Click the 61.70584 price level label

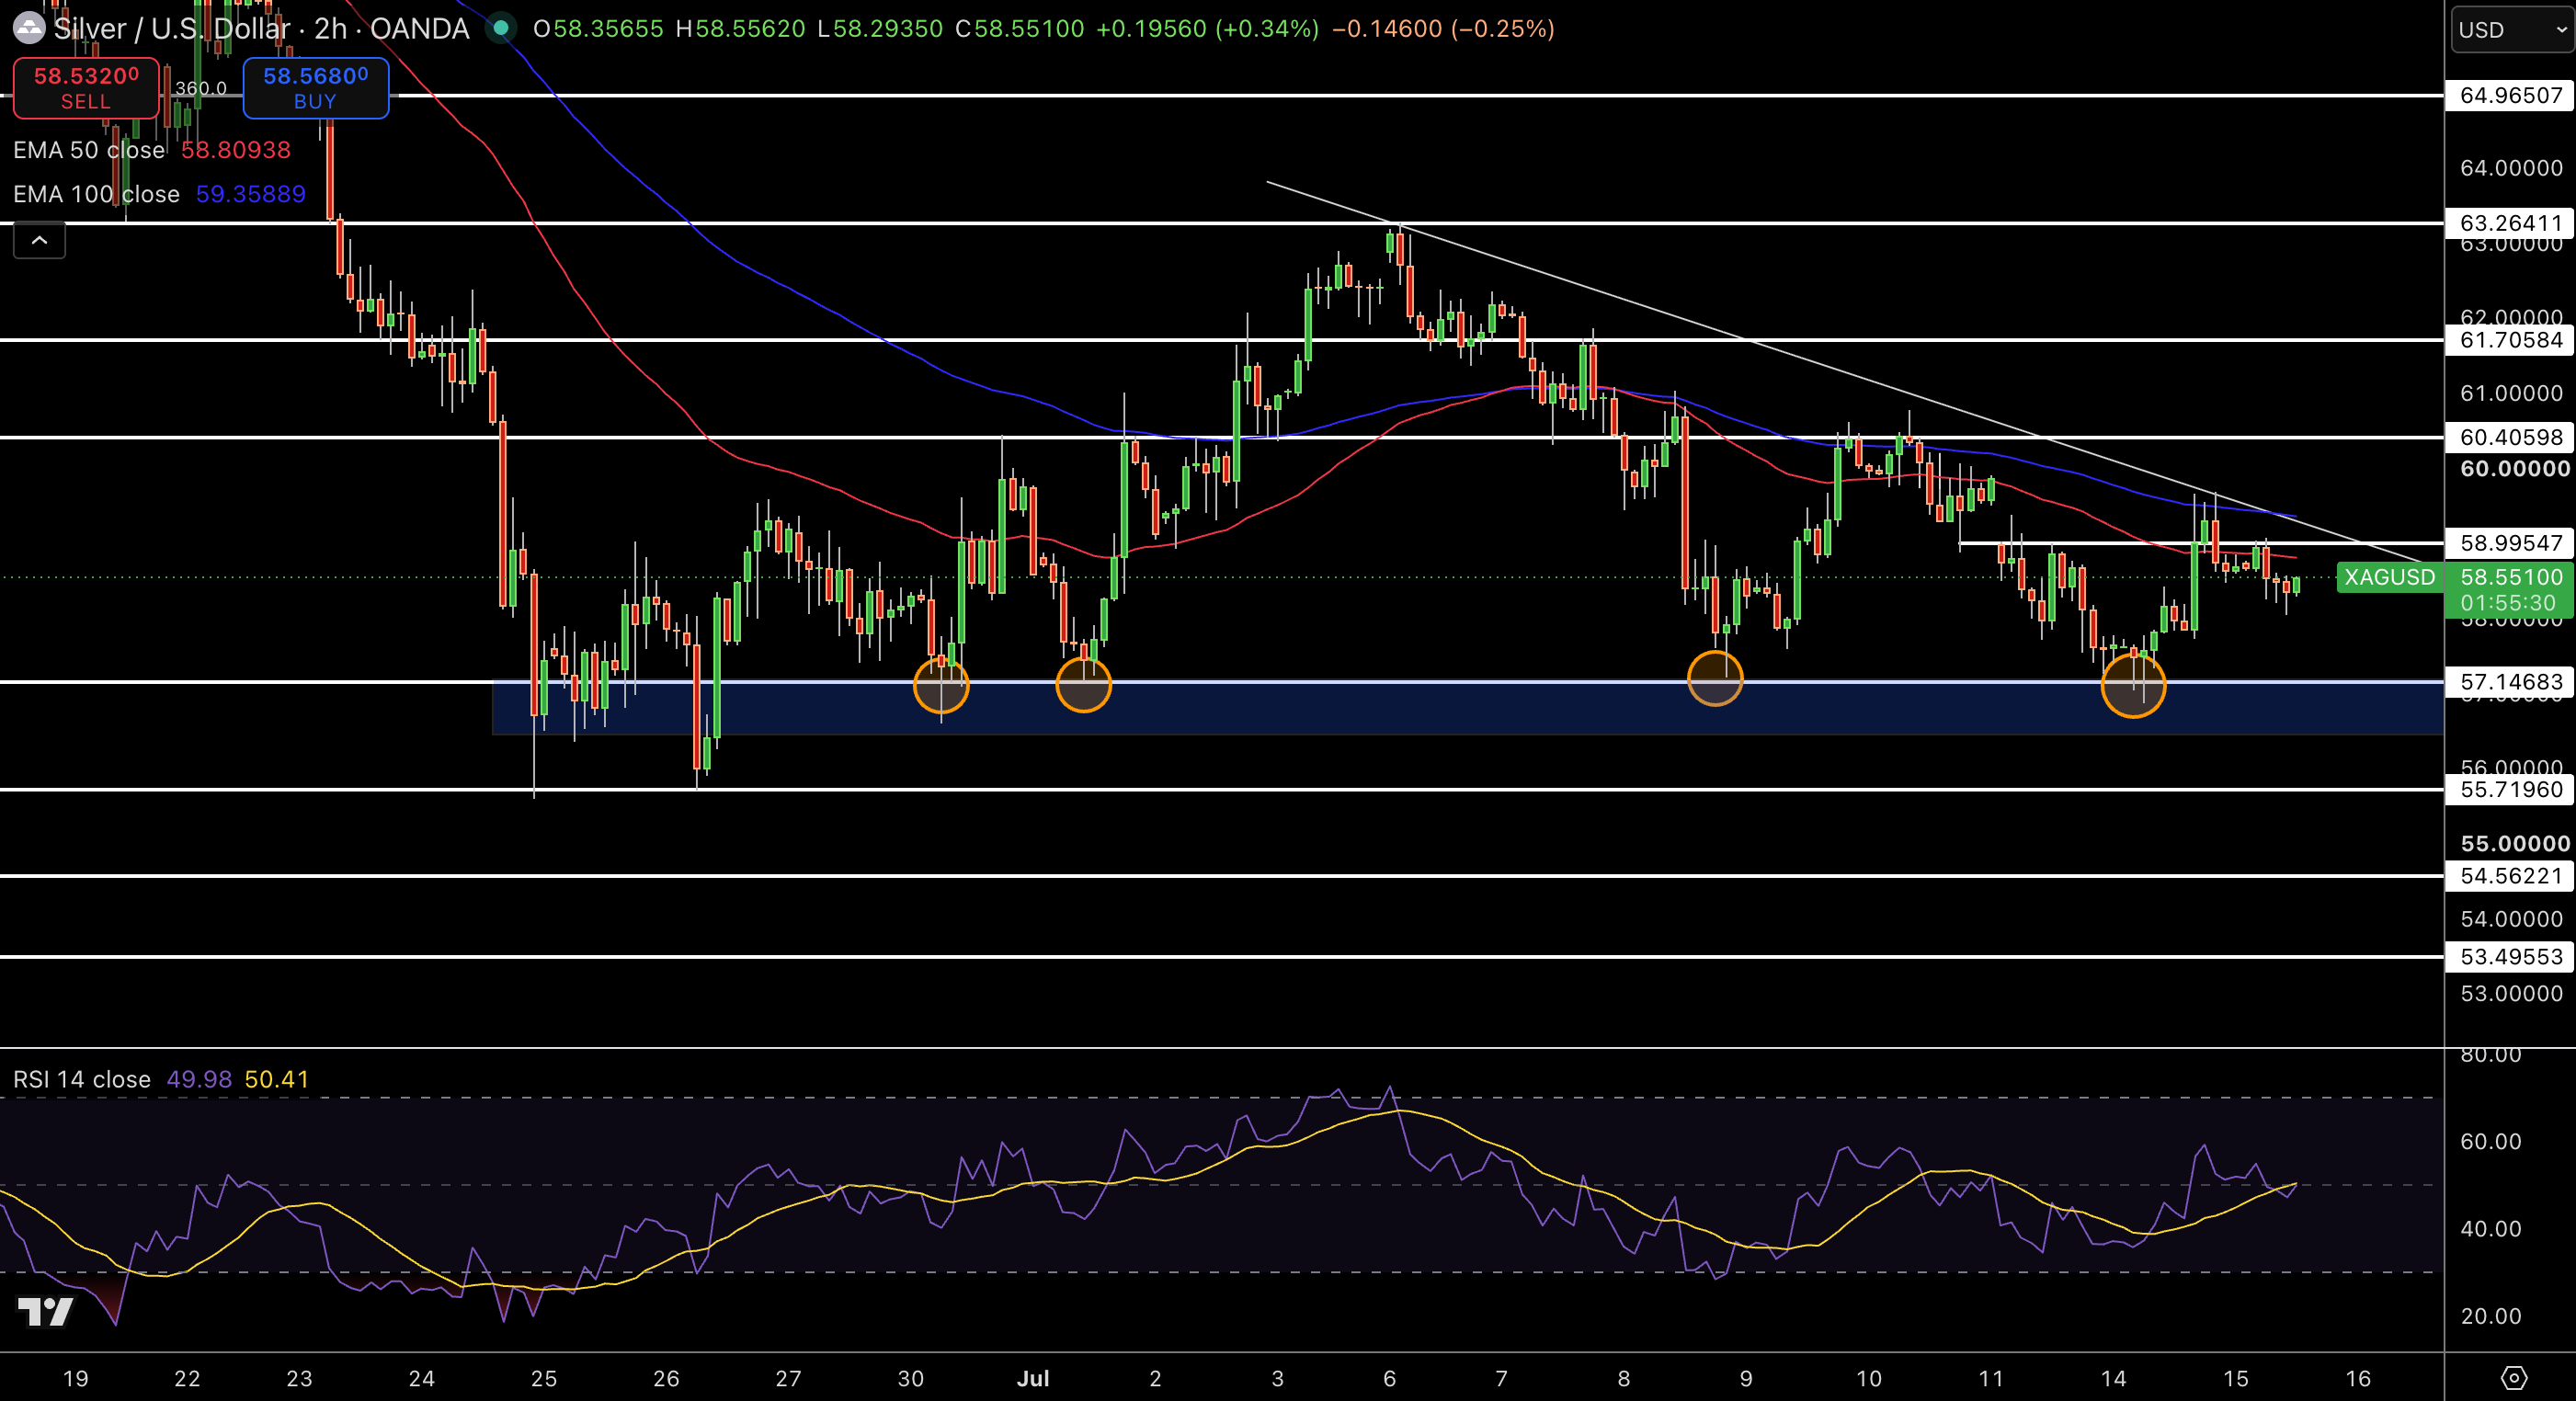(x=2510, y=340)
